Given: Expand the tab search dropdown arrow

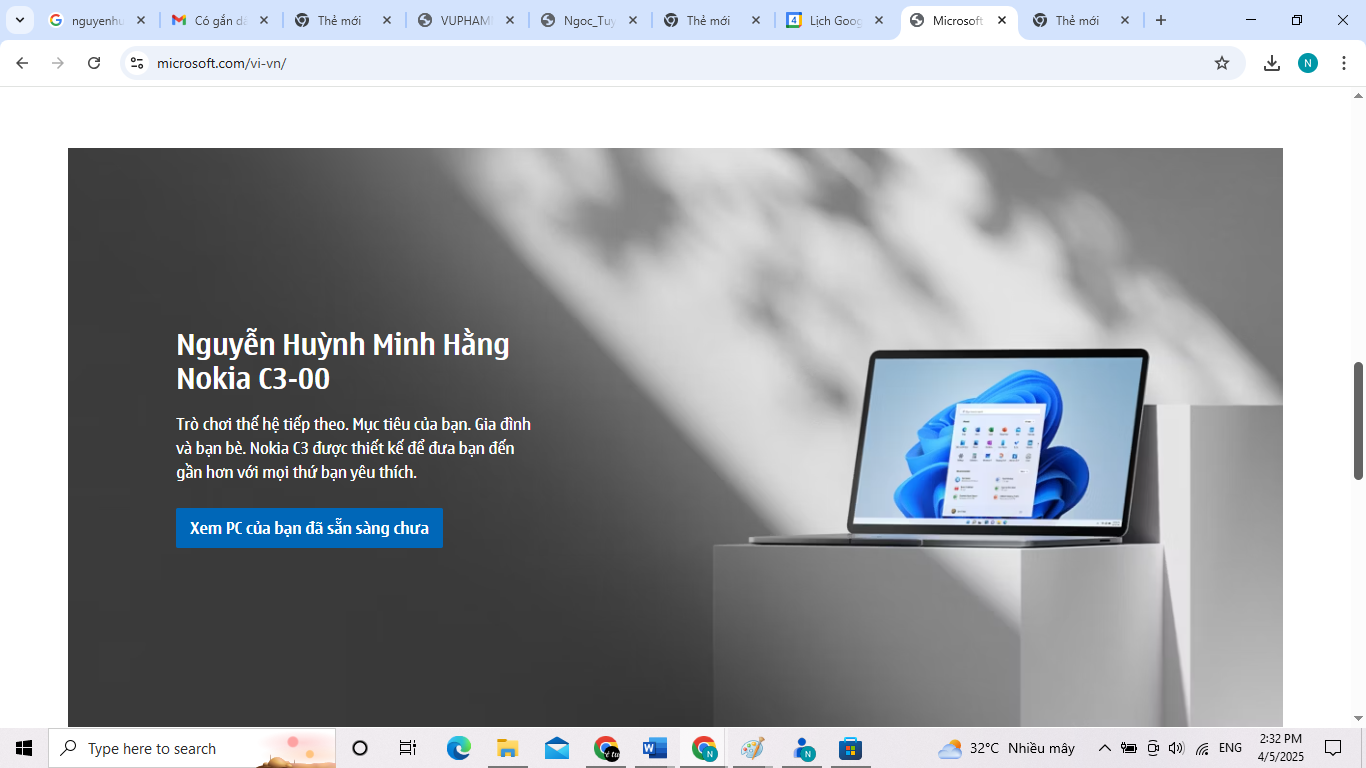Looking at the screenshot, I should (19, 20).
